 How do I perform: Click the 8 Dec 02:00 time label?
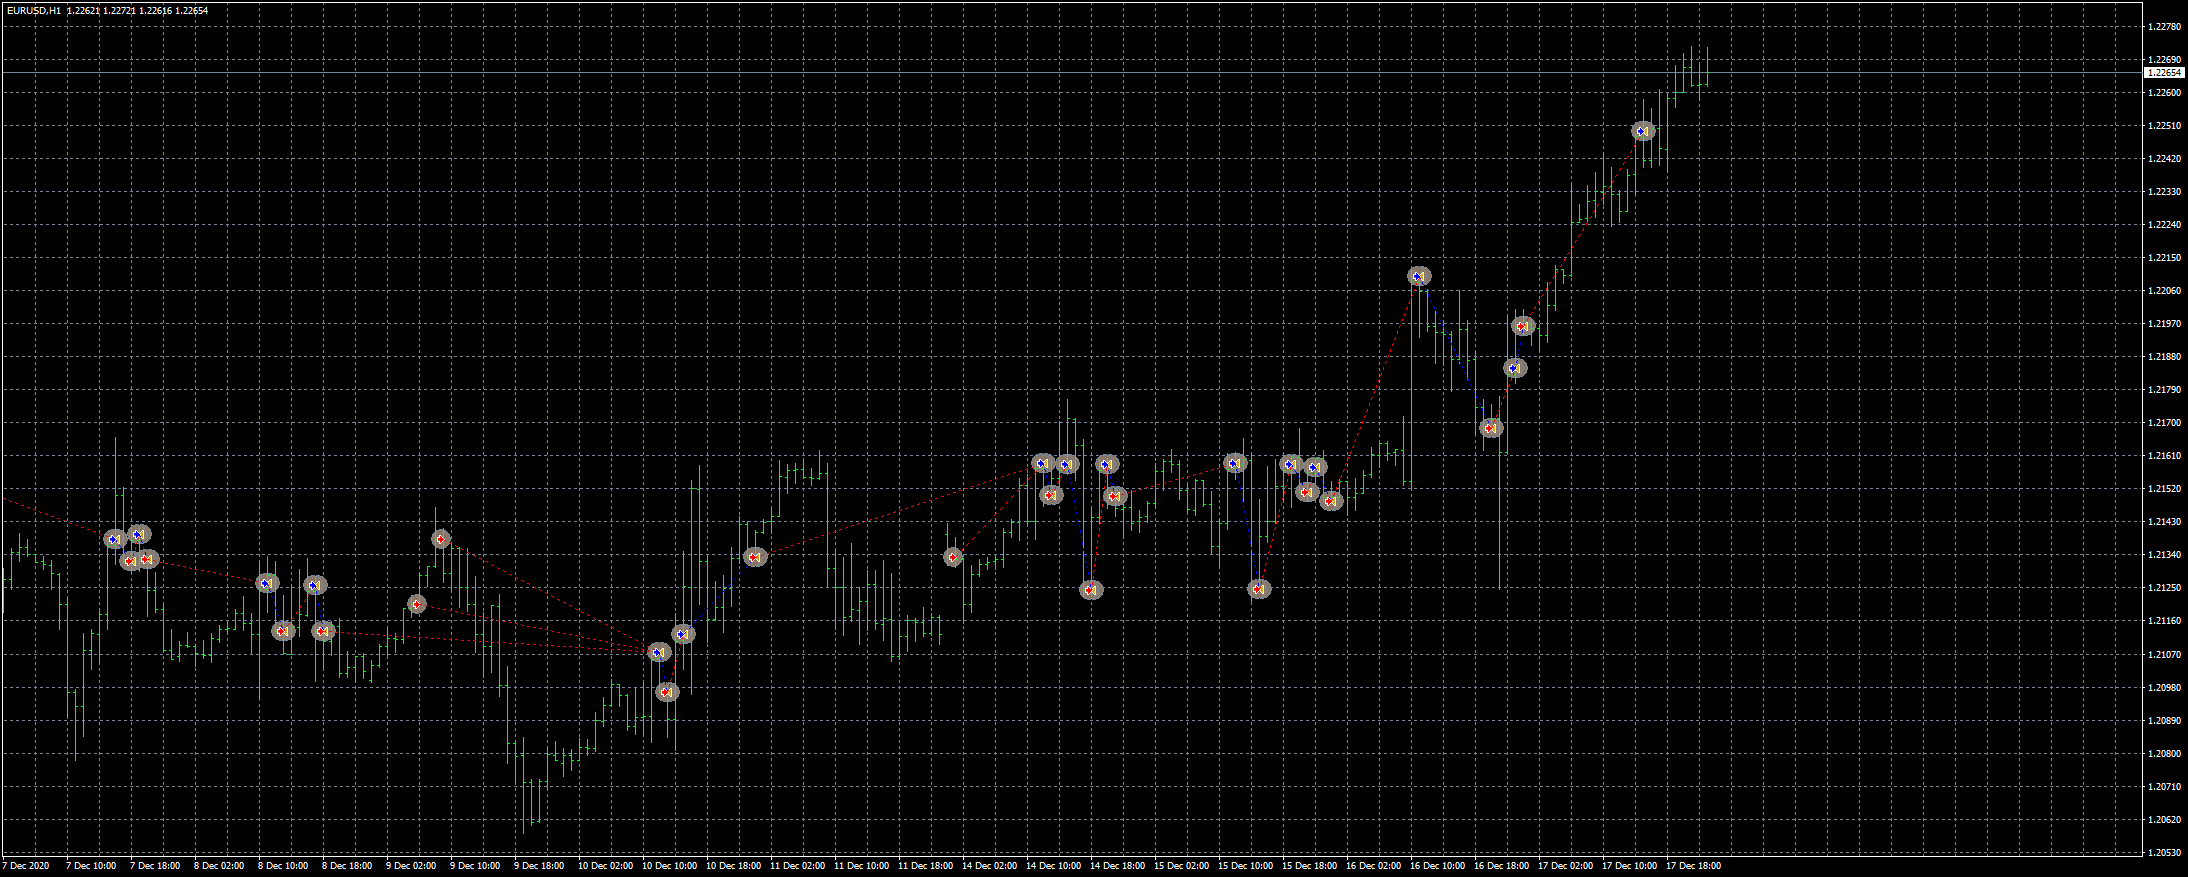click(219, 866)
